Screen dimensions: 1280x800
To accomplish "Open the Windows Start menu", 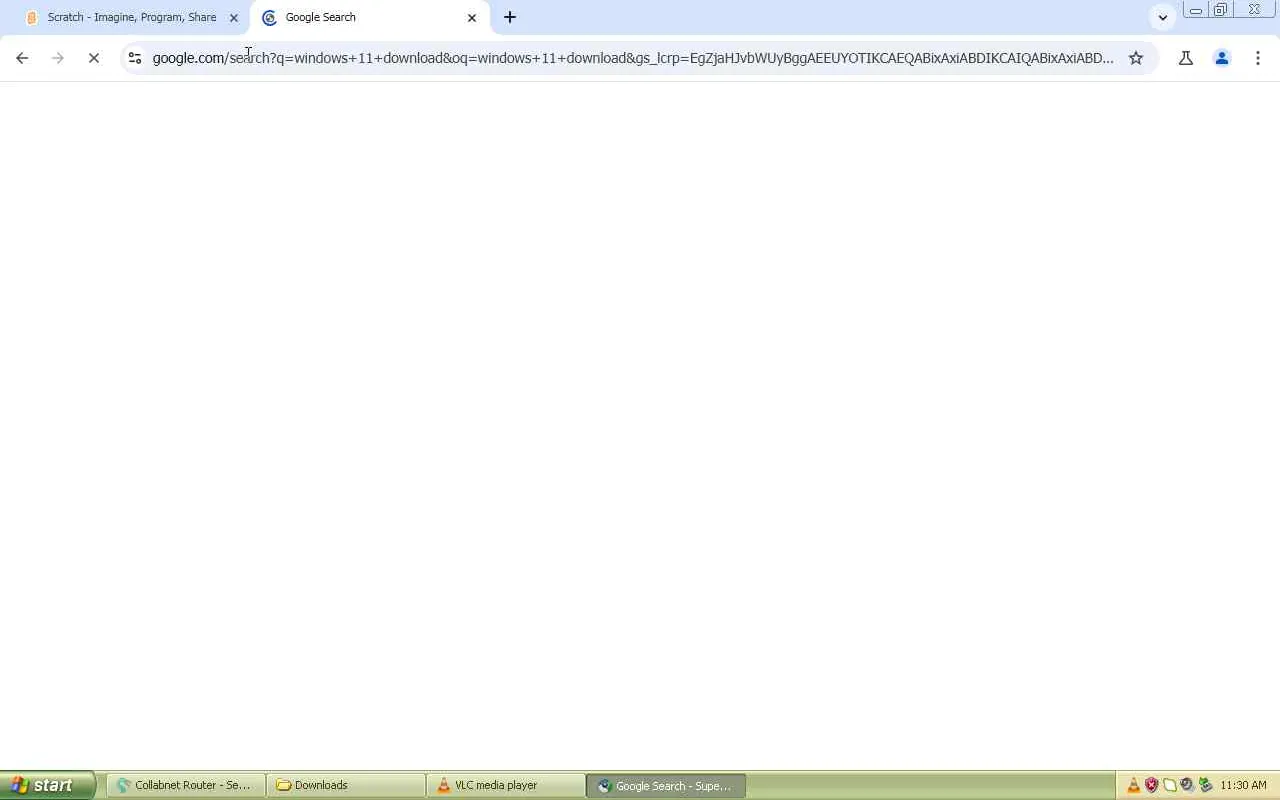I will [47, 785].
